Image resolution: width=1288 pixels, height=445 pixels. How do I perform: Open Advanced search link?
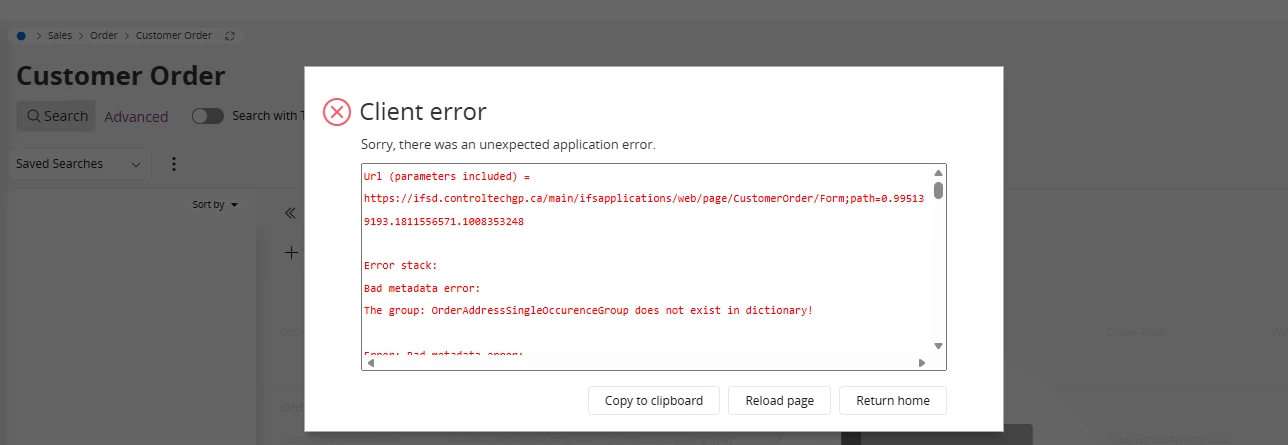(x=136, y=117)
